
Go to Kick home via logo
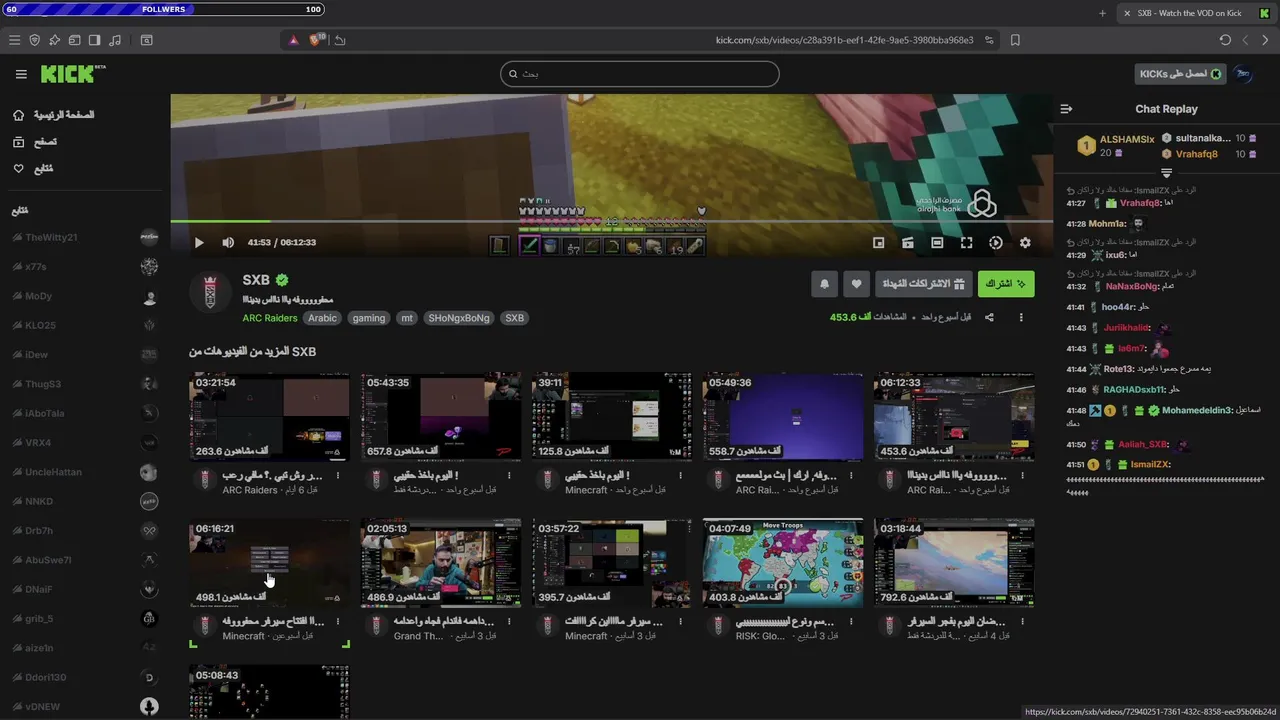coord(72,74)
